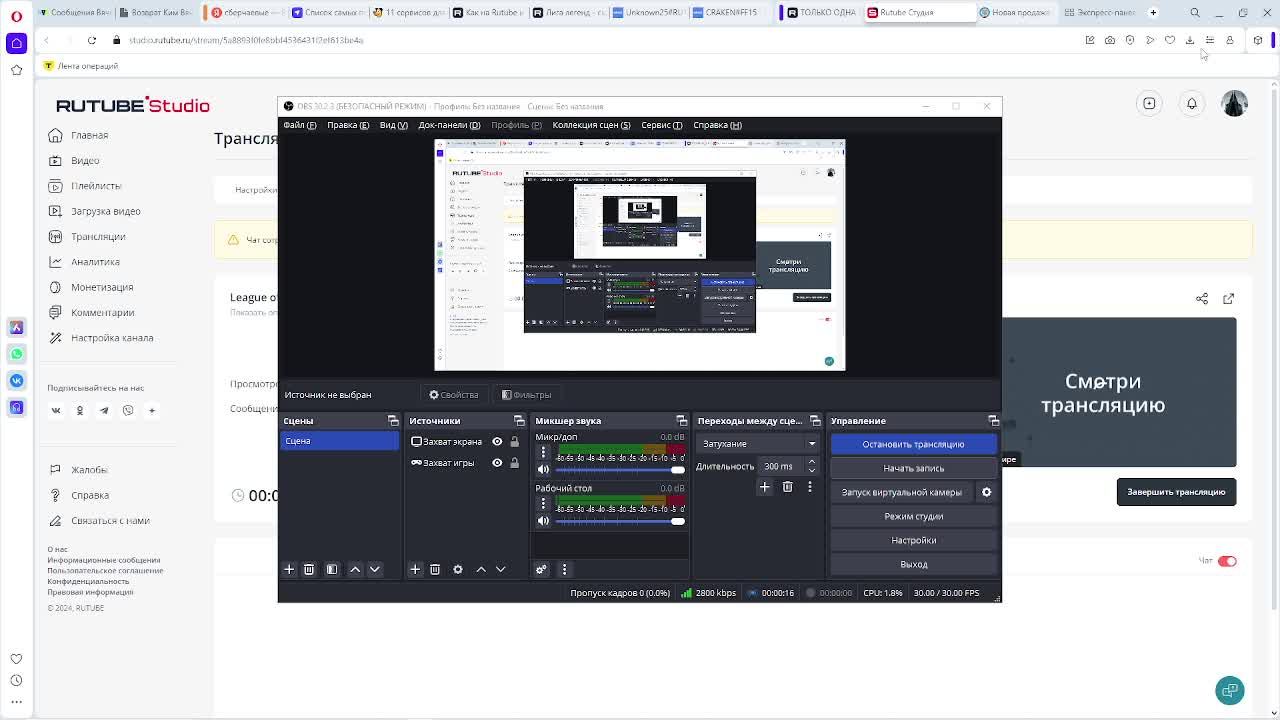Click Завершить трансляцию on the Rutube page

(1176, 492)
